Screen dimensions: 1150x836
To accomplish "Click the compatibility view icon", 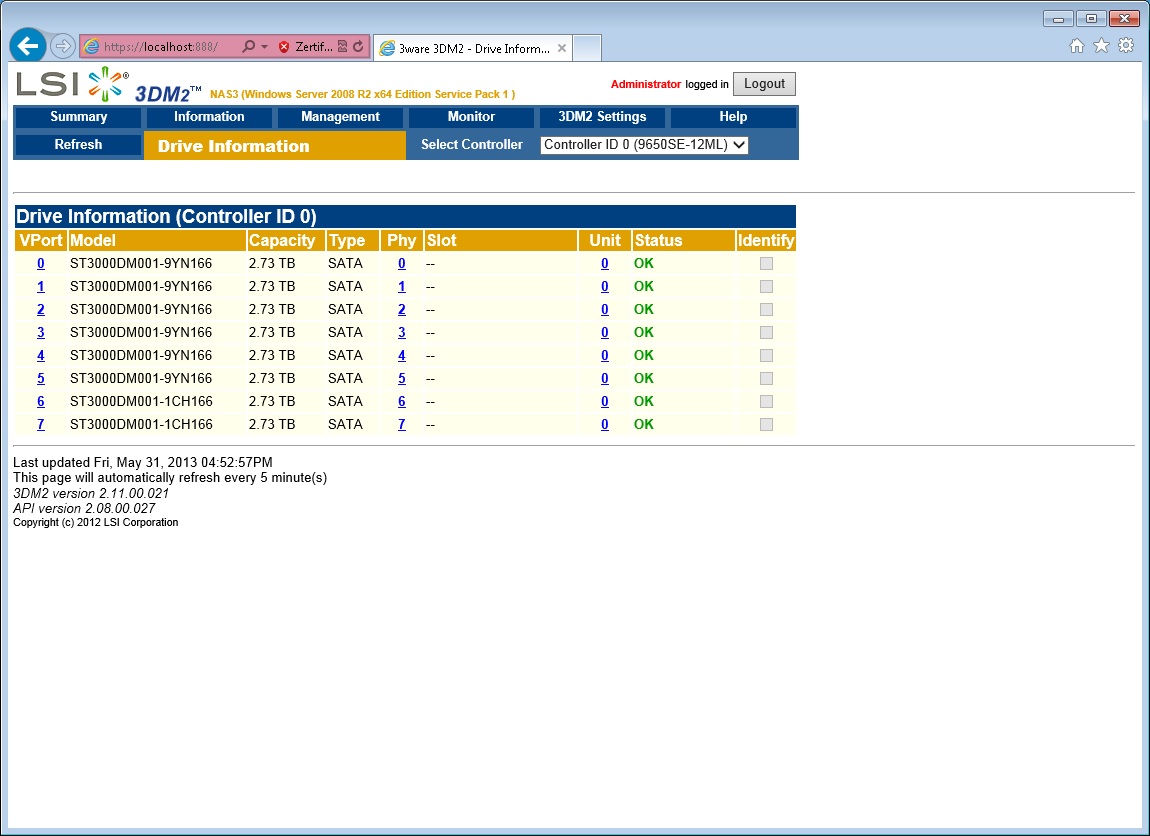I will (343, 47).
